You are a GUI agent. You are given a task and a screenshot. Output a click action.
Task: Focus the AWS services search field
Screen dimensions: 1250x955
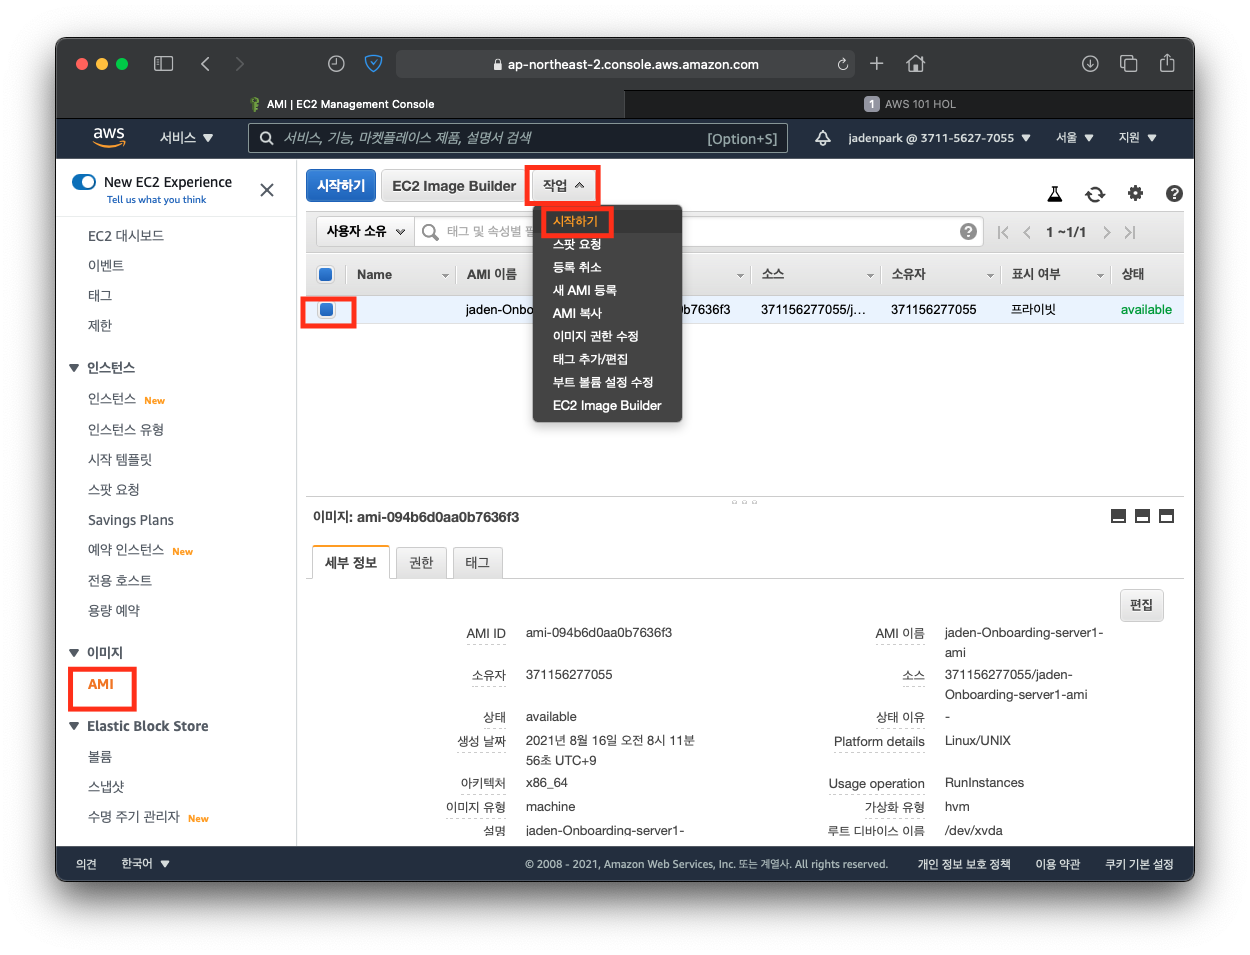(518, 138)
